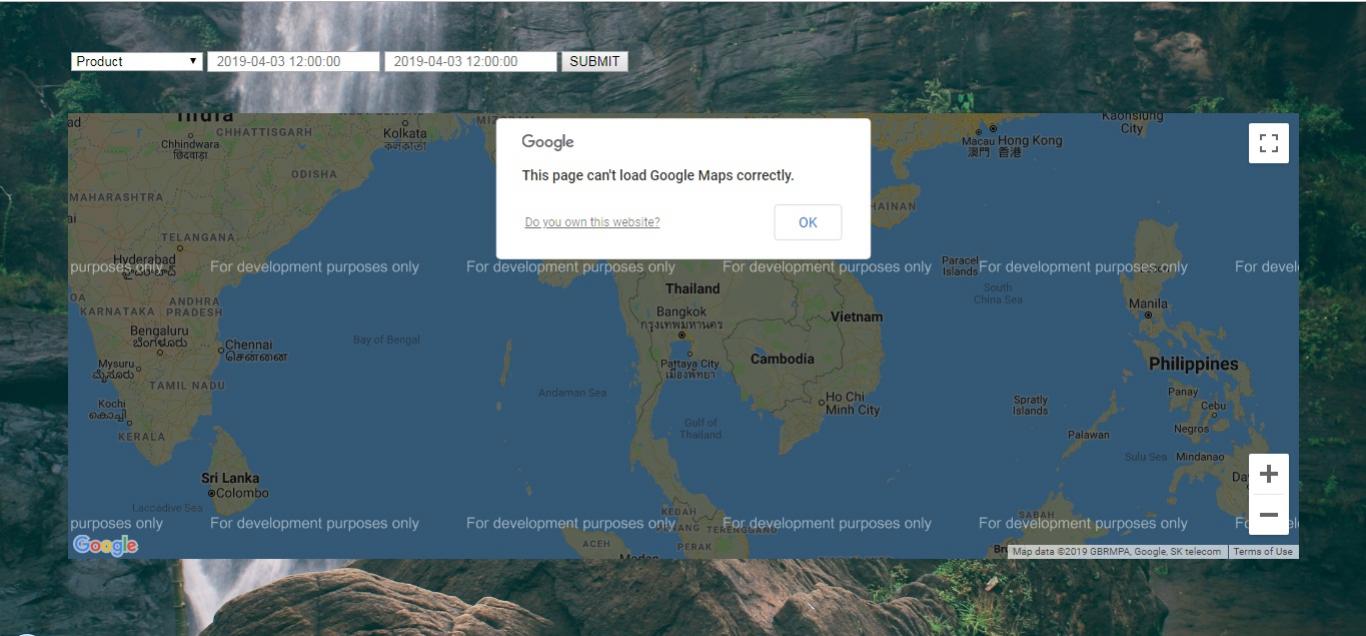Click the Thailand label on the map
The height and width of the screenshot is (636, 1366).
692,288
